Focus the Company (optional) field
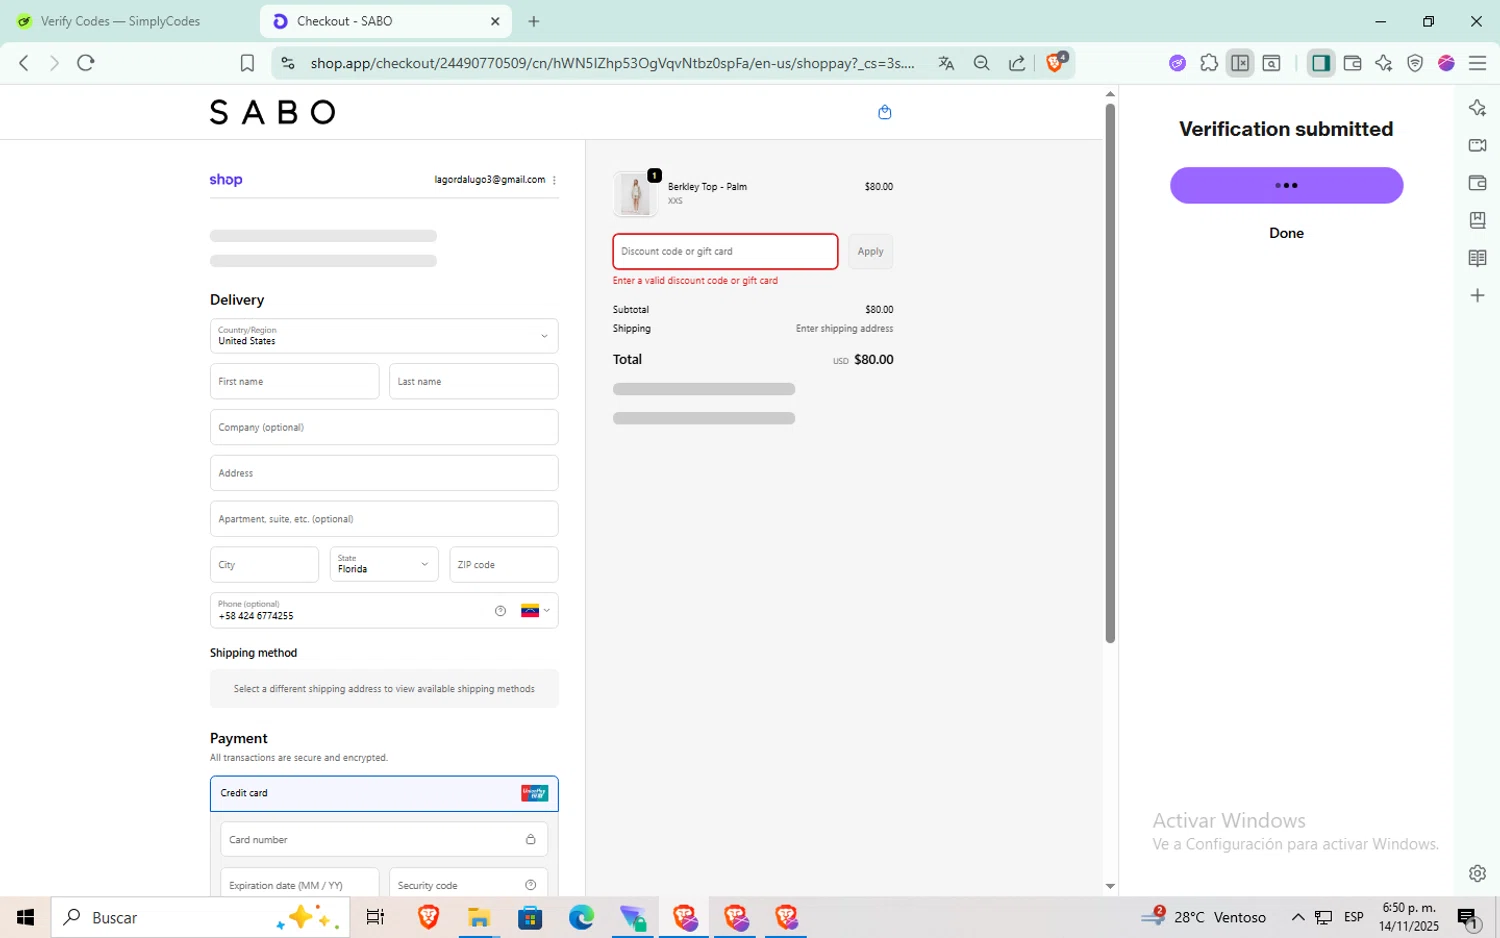Image resolution: width=1500 pixels, height=938 pixels. [x=384, y=427]
